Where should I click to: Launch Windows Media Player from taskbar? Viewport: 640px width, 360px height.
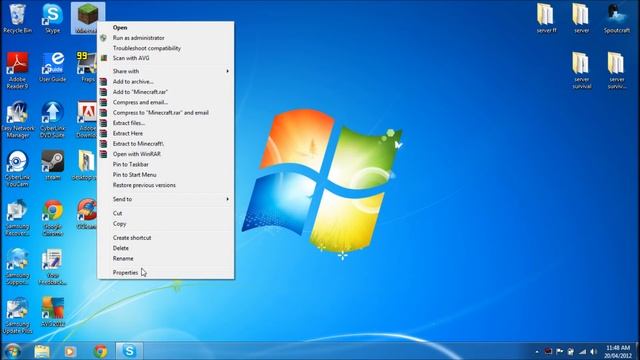coord(70,351)
